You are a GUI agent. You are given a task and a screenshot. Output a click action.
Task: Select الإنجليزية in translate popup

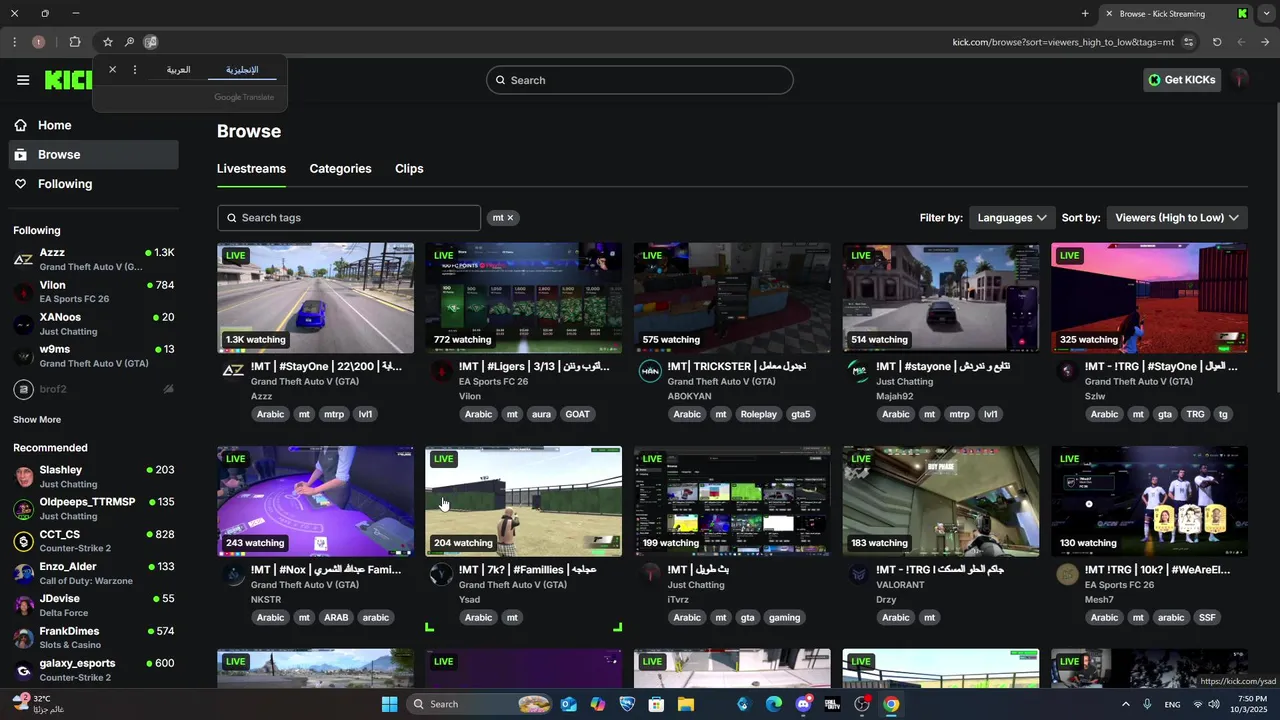pyautogui.click(x=242, y=70)
